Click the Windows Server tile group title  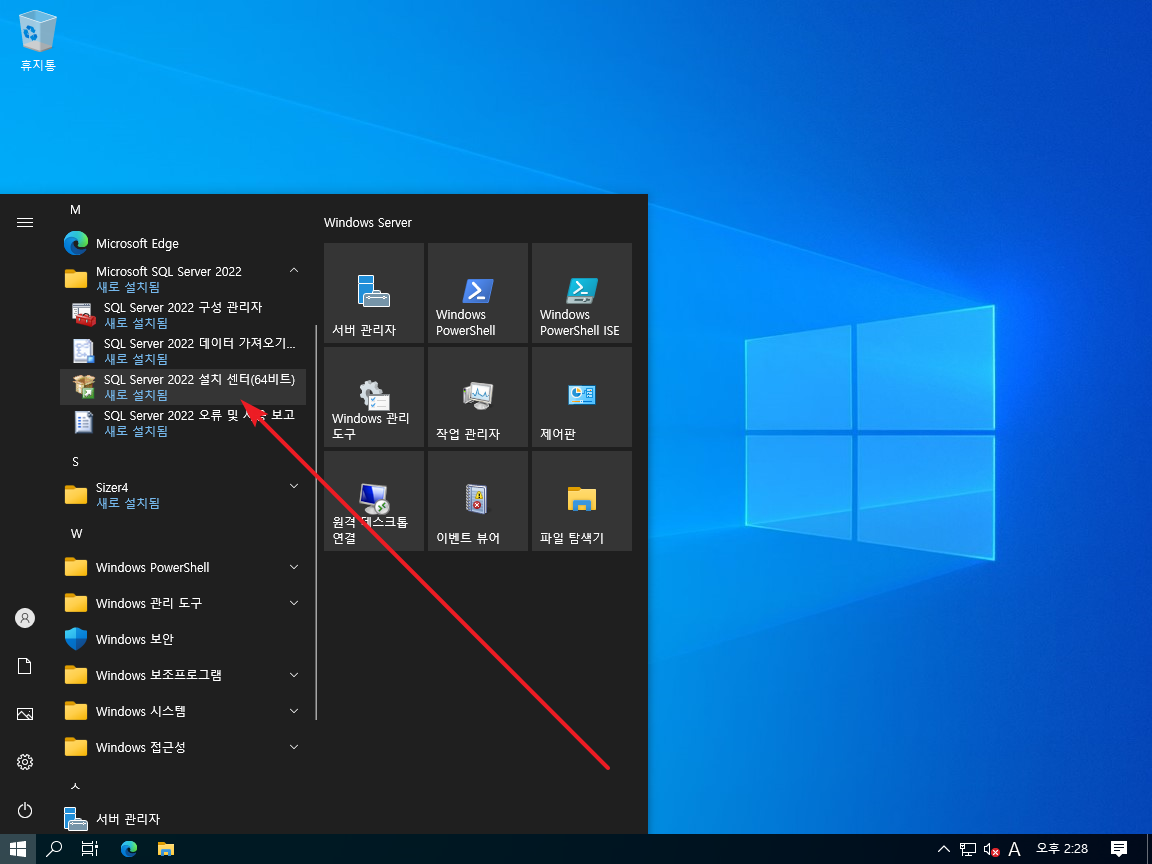tap(367, 223)
